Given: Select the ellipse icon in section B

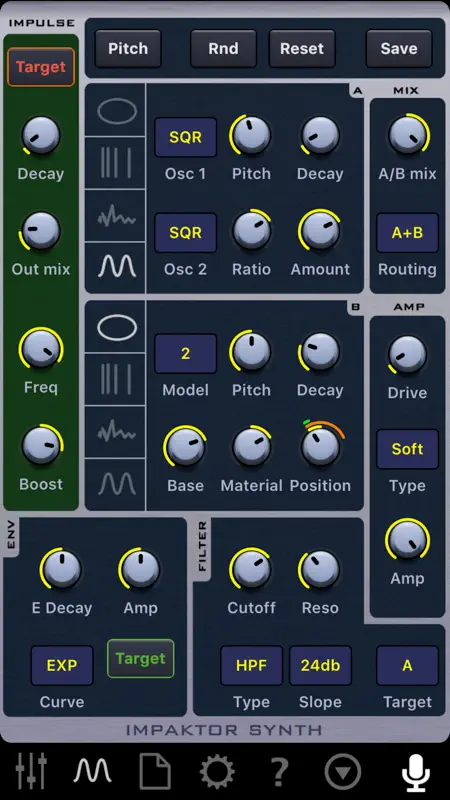Looking at the screenshot, I should (x=117, y=328).
